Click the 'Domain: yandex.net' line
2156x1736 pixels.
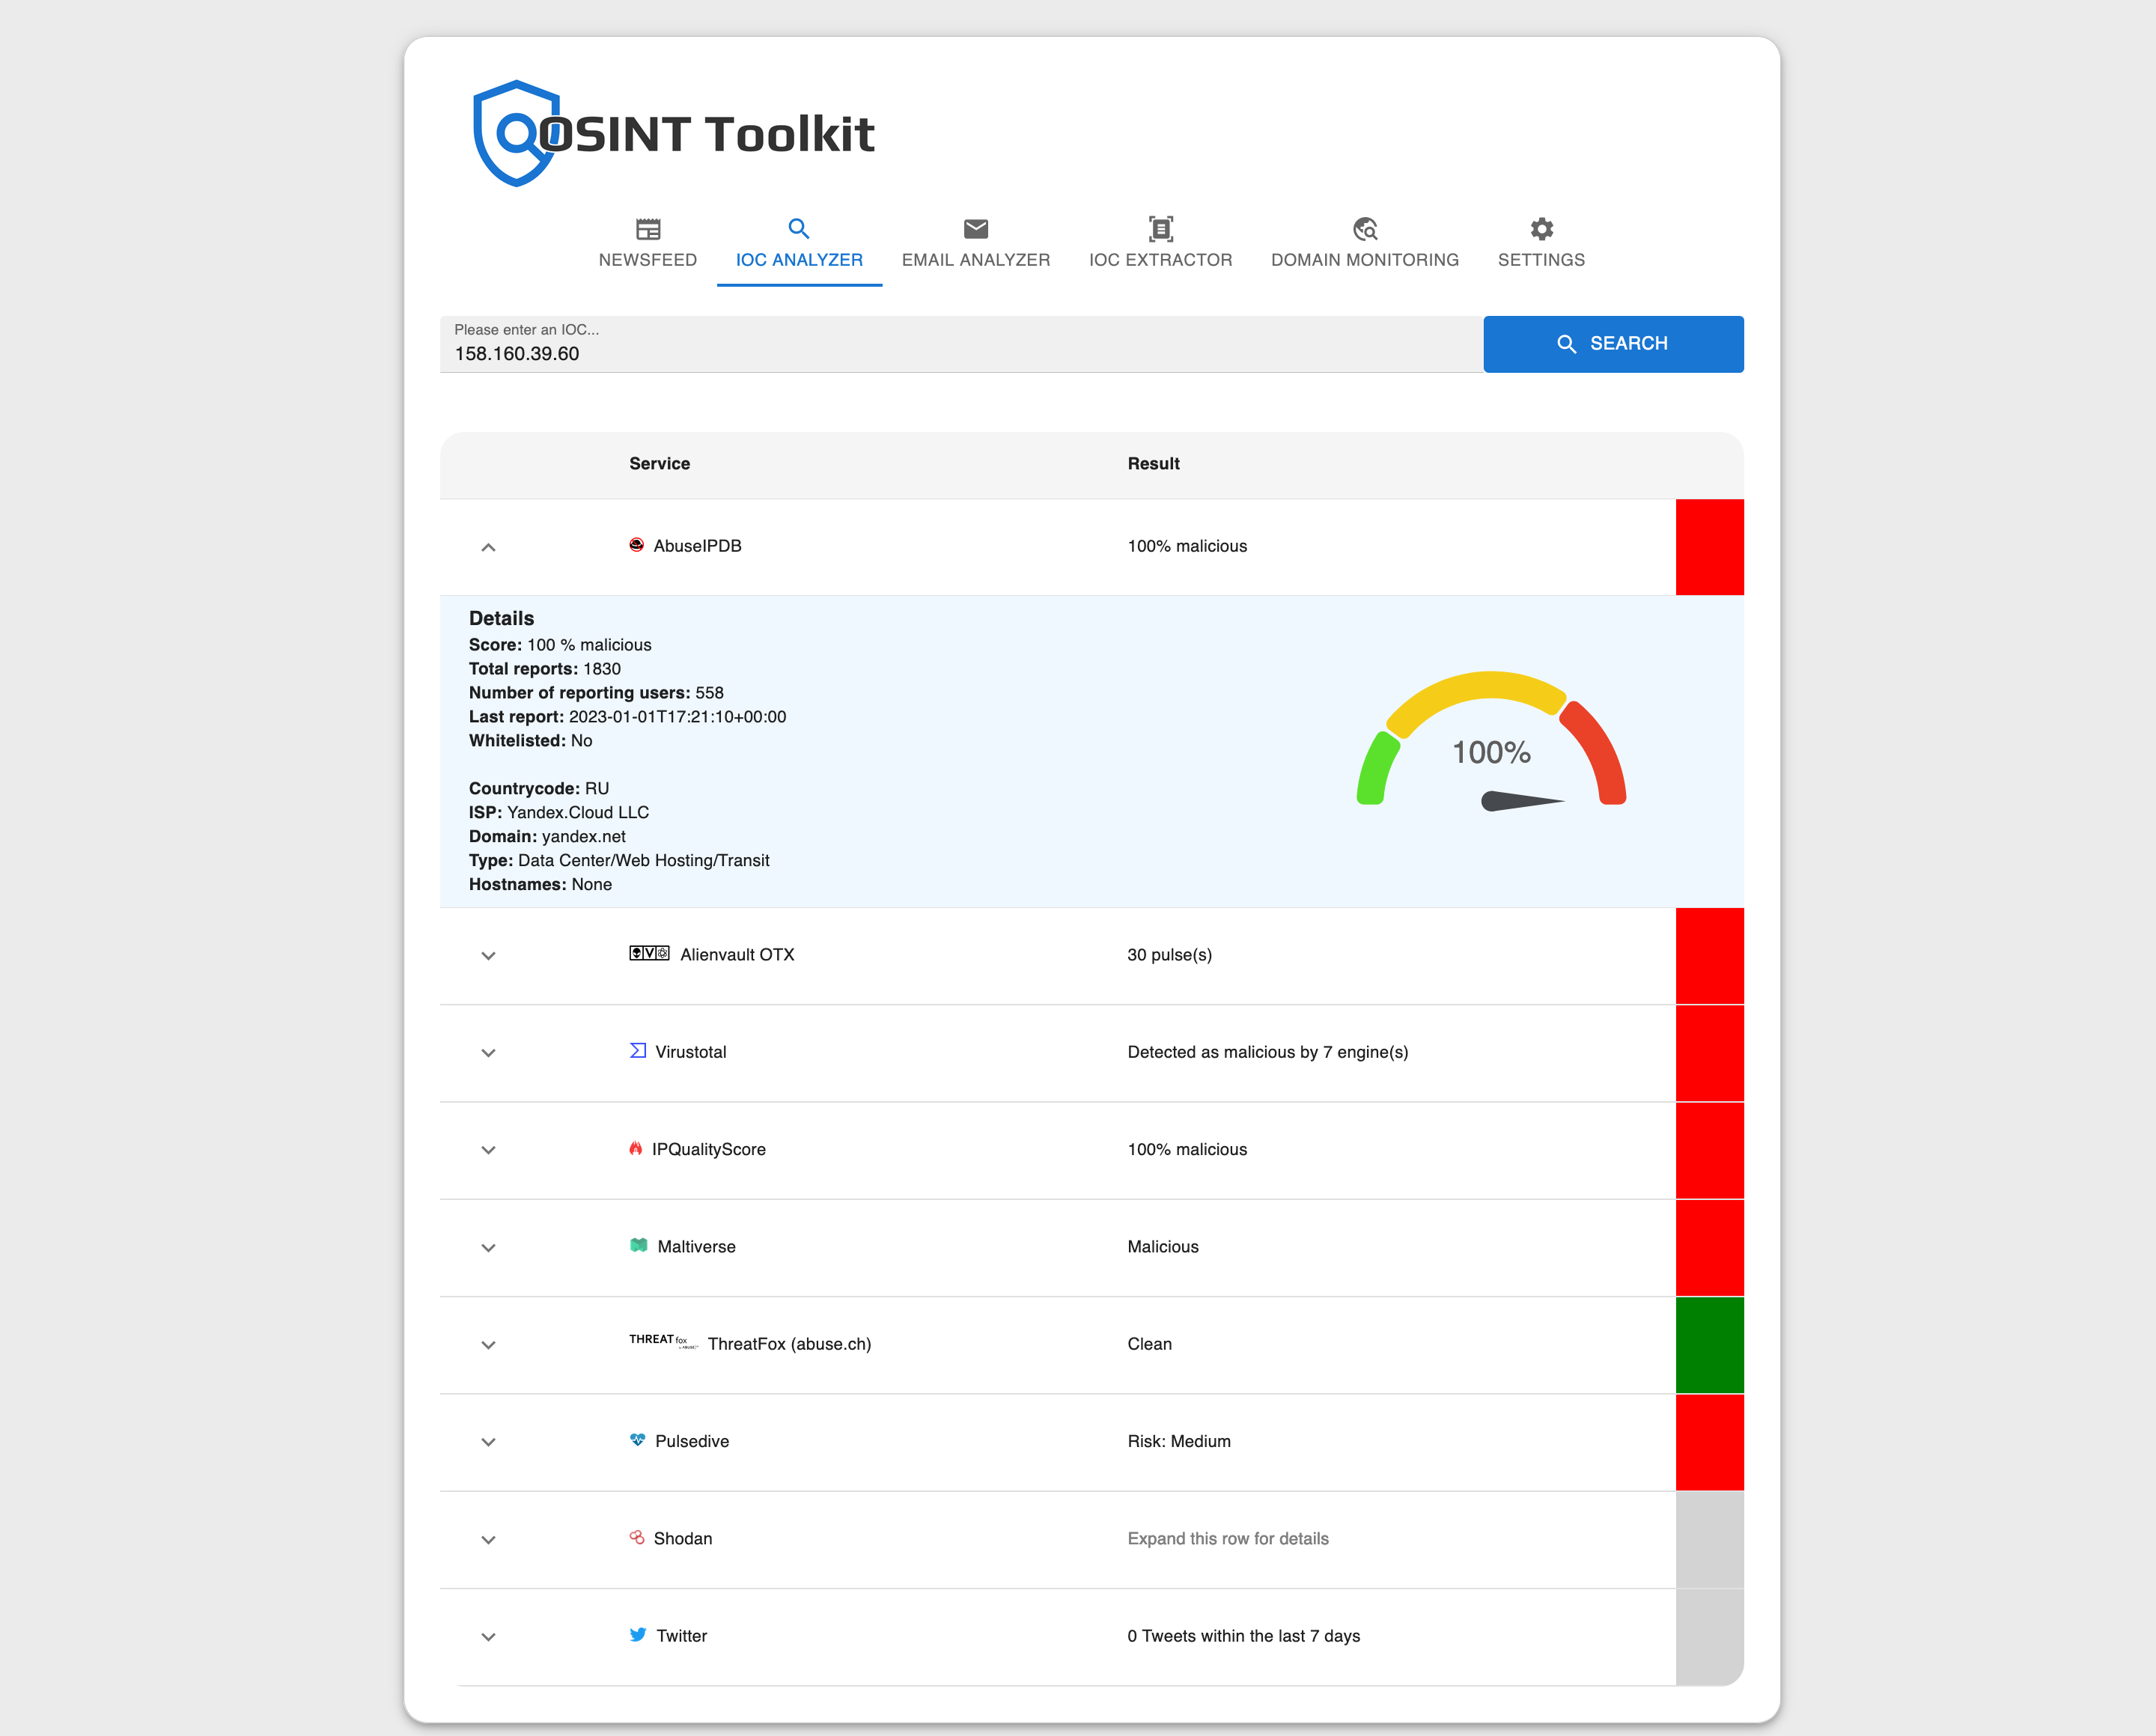547,837
